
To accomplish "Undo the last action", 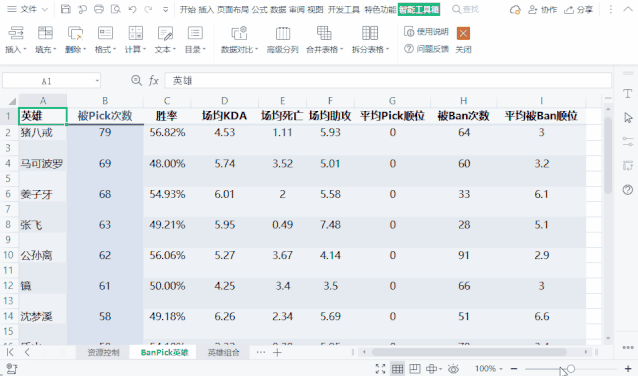I will point(133,9).
